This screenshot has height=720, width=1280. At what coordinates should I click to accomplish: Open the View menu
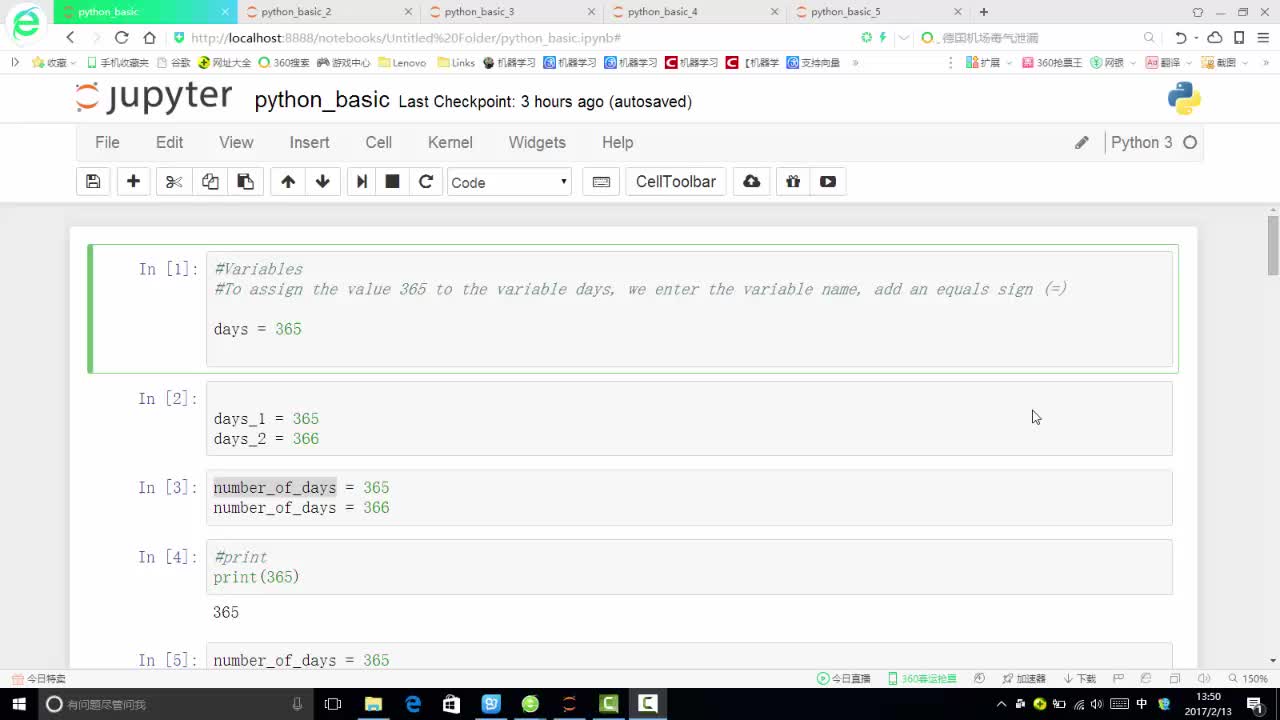(x=236, y=142)
